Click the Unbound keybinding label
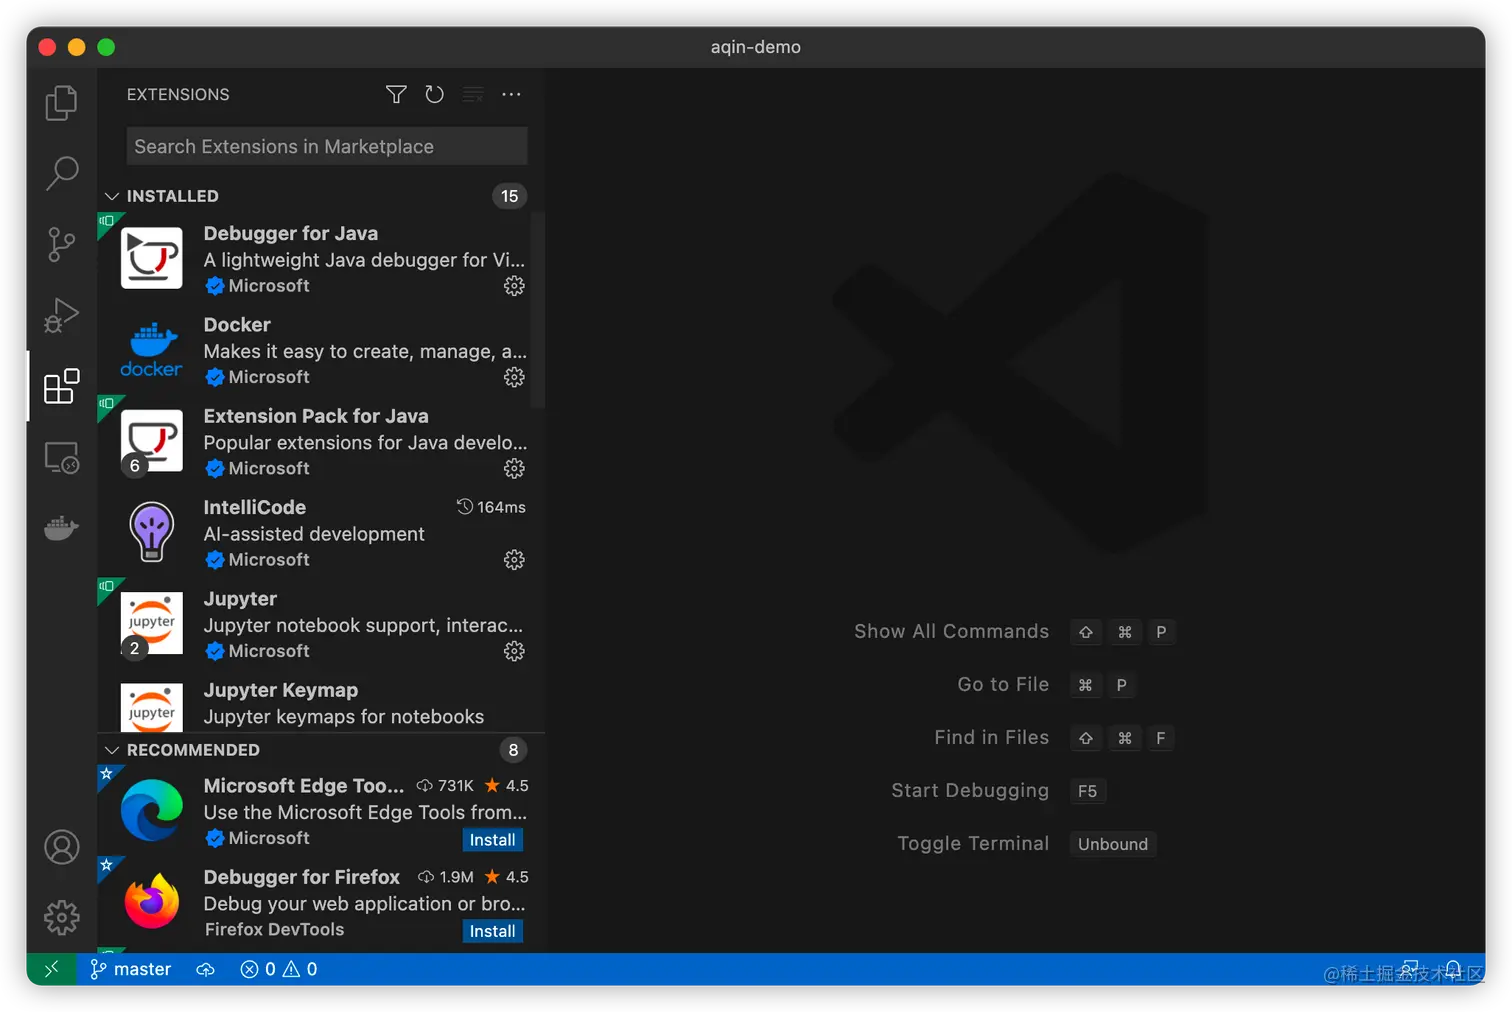Screen dimensions: 1512x1012 pyautogui.click(x=1112, y=844)
